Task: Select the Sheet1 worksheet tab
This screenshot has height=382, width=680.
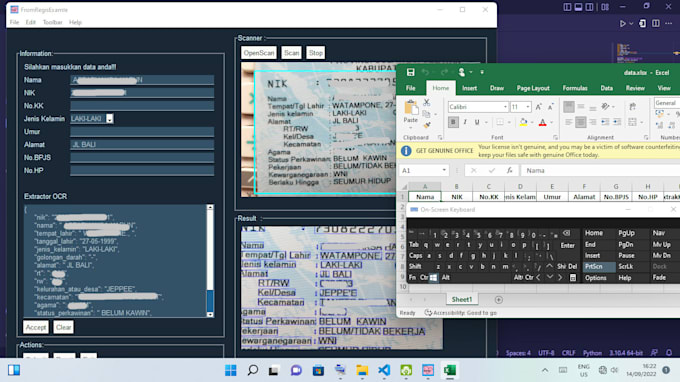Action: 462,300
